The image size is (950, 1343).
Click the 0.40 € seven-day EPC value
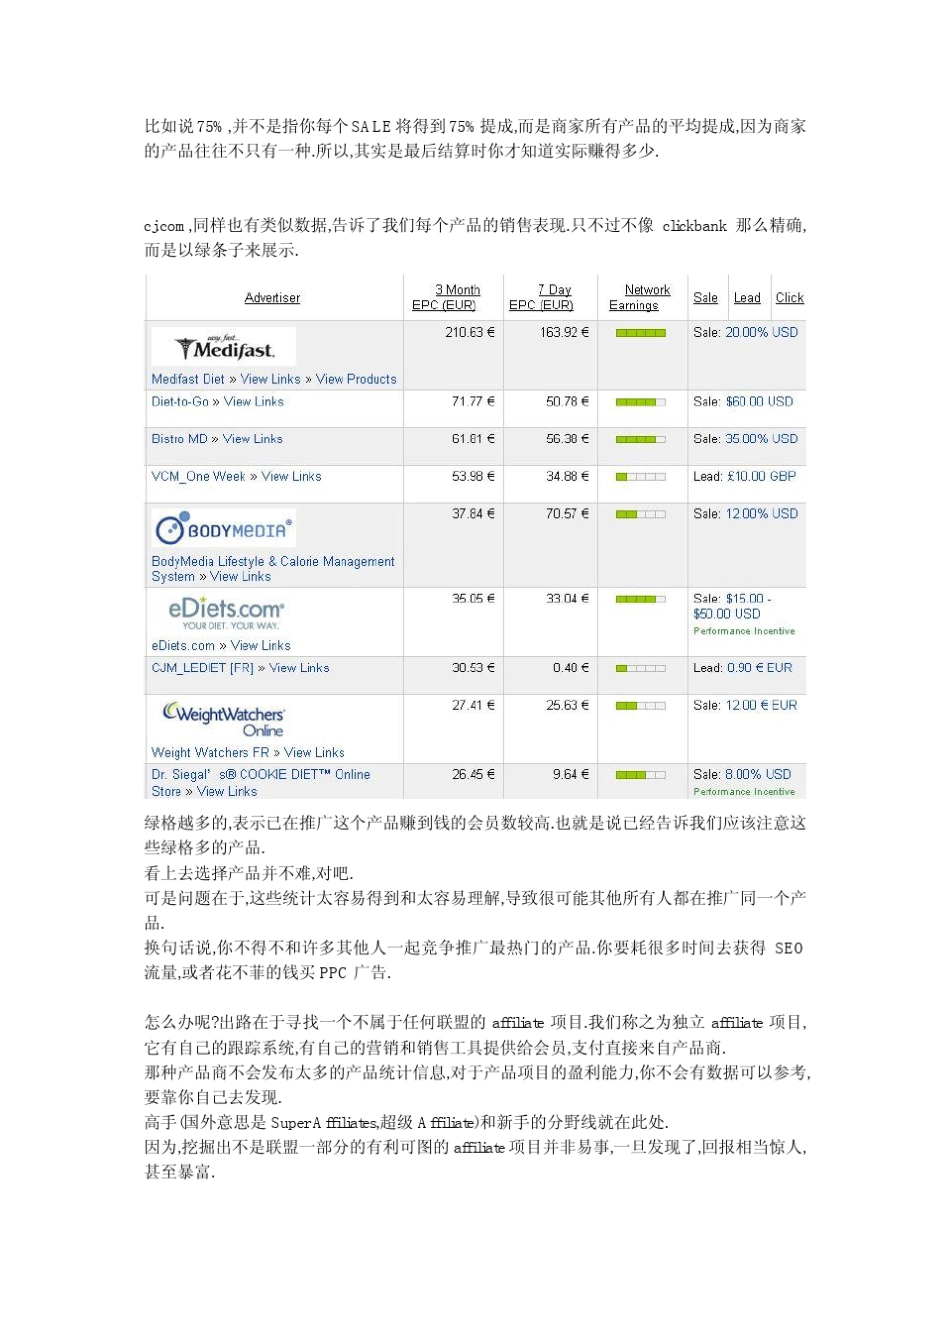[571, 668]
